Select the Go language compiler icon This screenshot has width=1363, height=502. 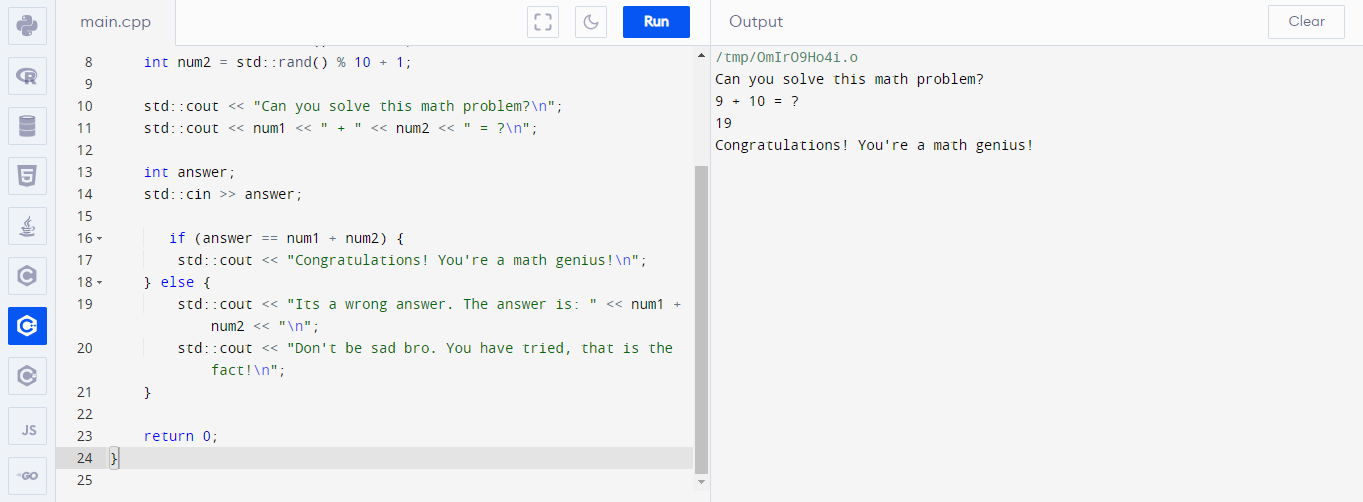27,476
